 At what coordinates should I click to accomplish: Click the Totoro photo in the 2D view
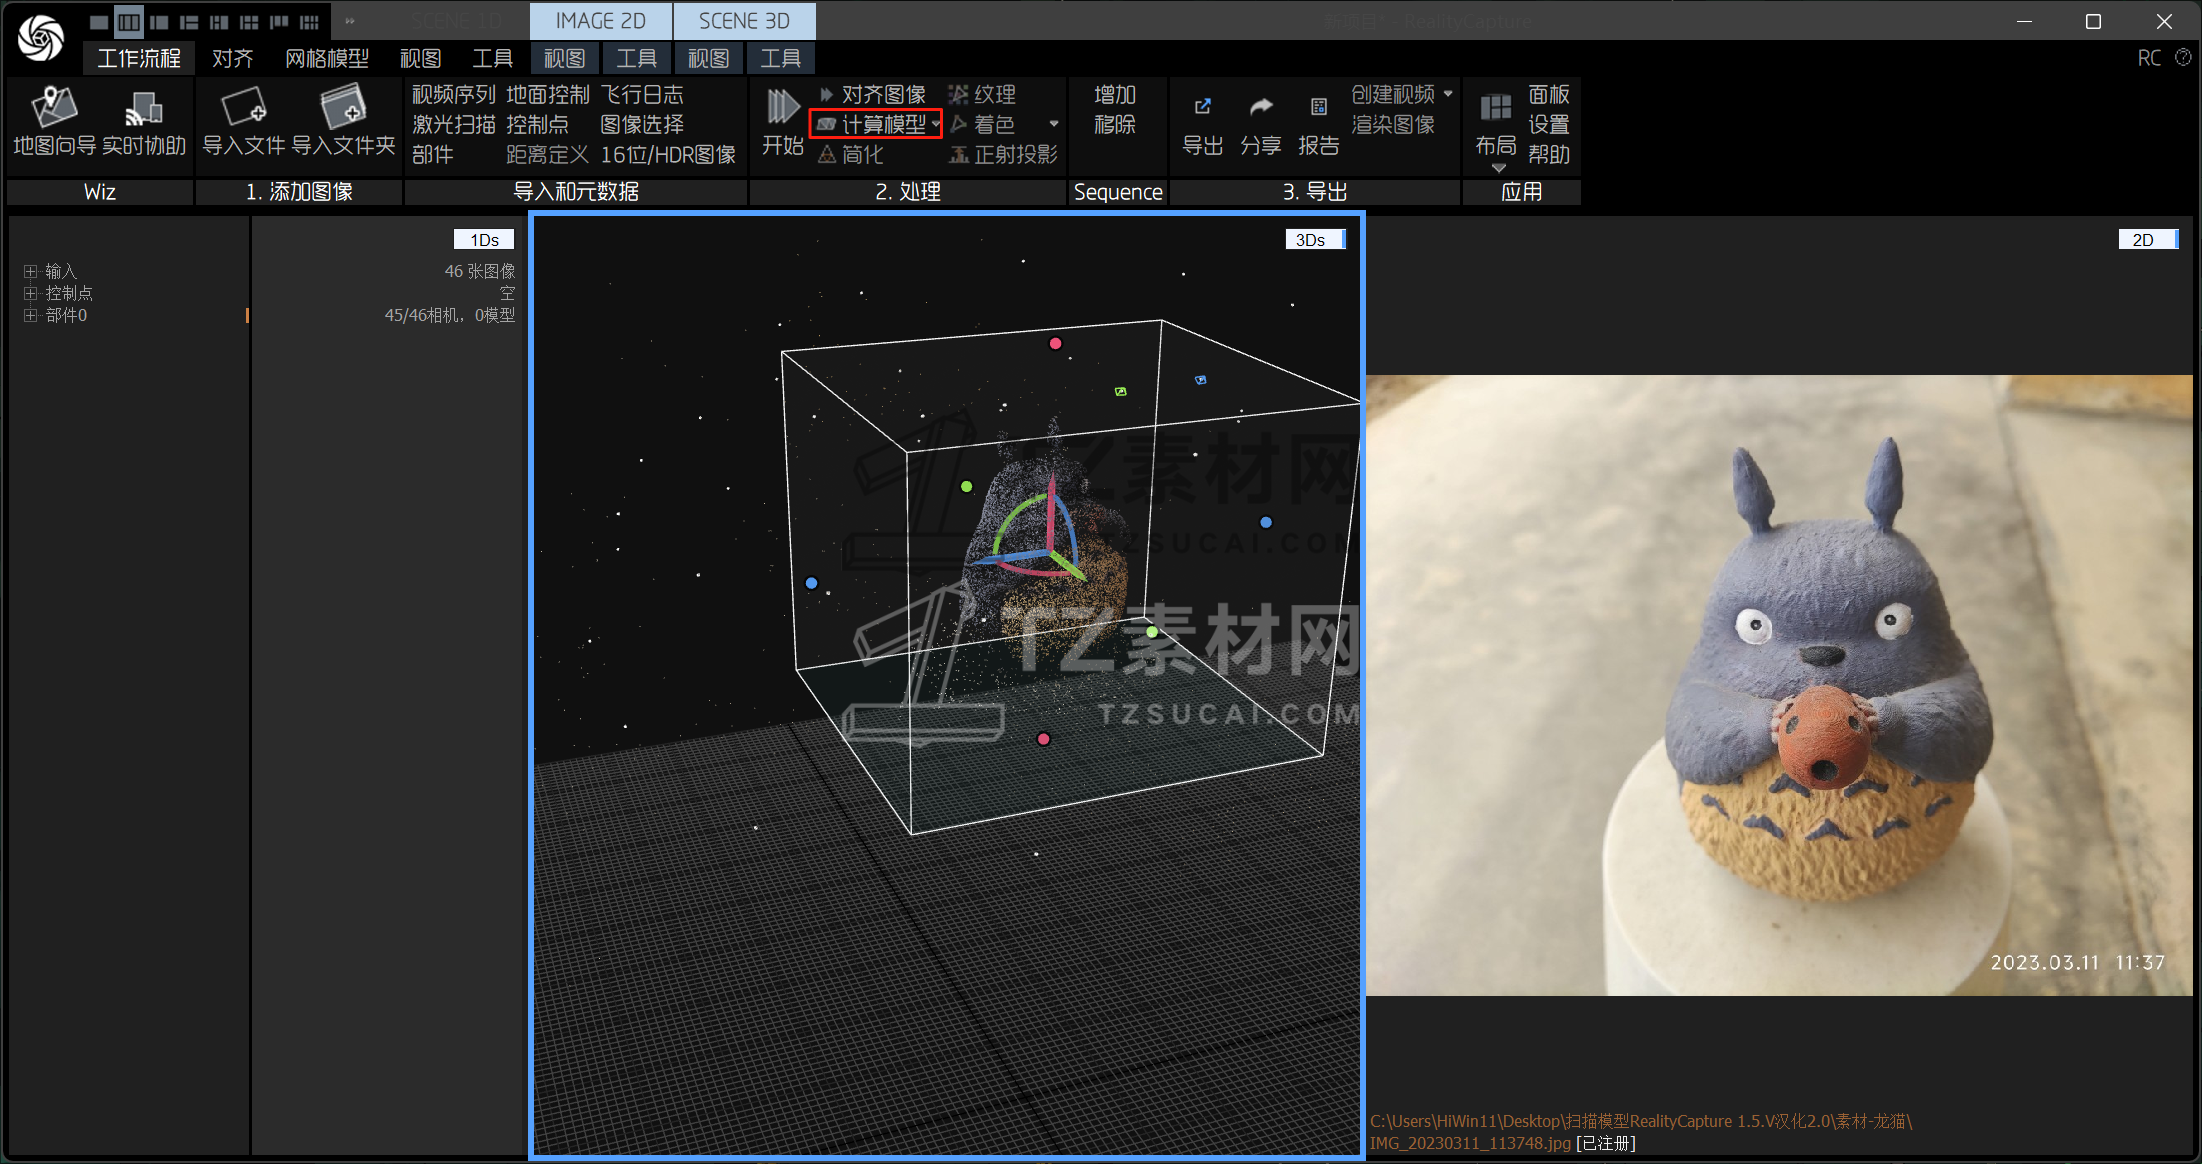(1779, 685)
